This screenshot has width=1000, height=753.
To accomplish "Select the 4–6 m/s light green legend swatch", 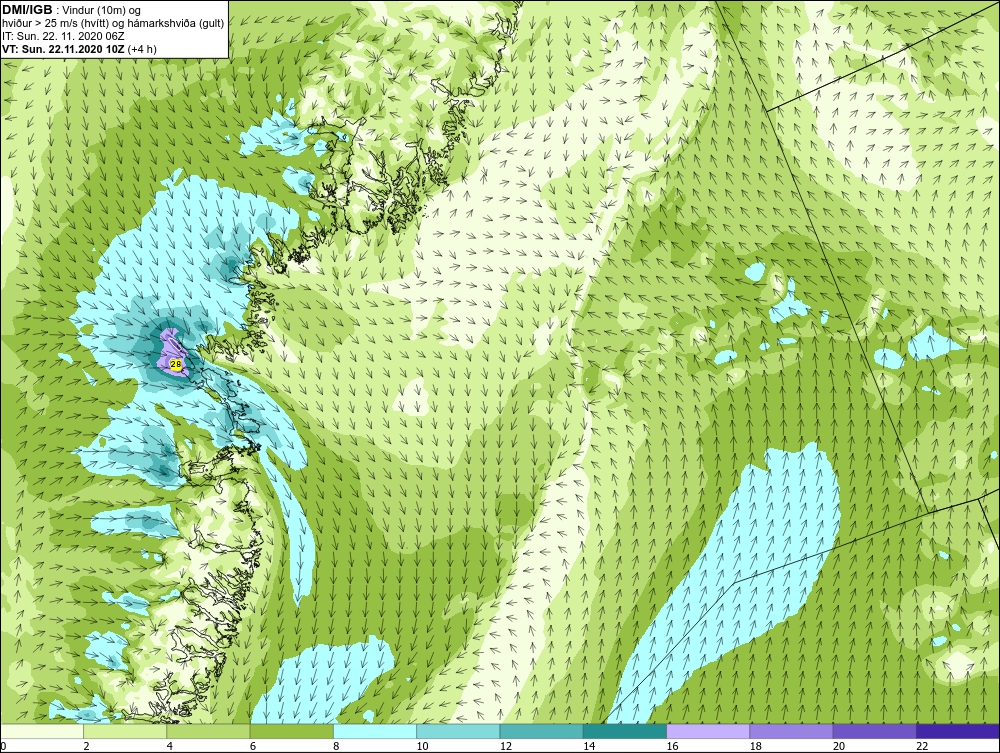I will 209,731.
